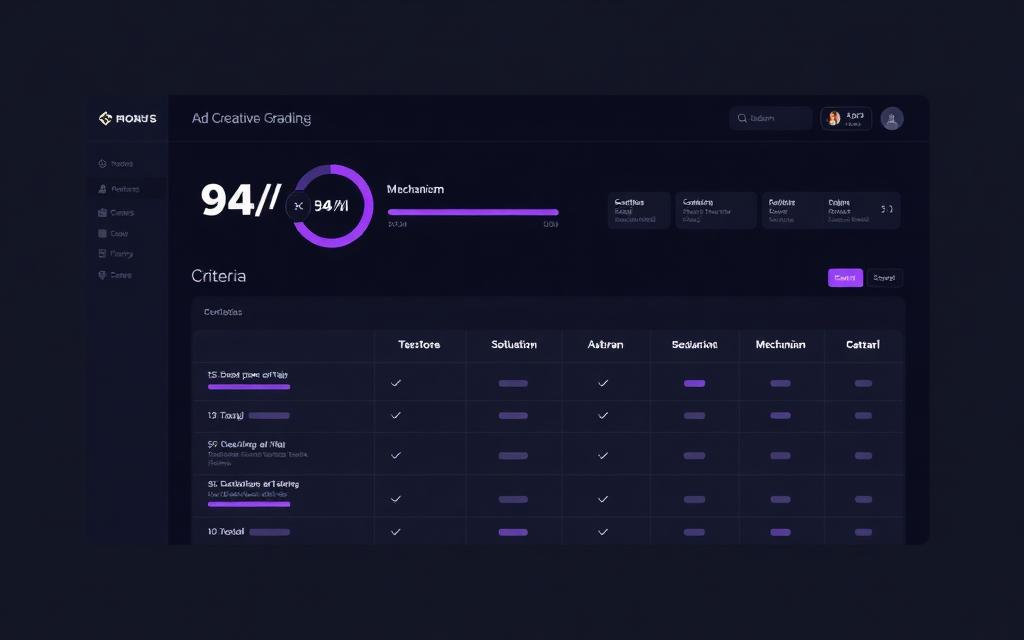Open the second summary card in the stats row

pyautogui.click(x=716, y=210)
